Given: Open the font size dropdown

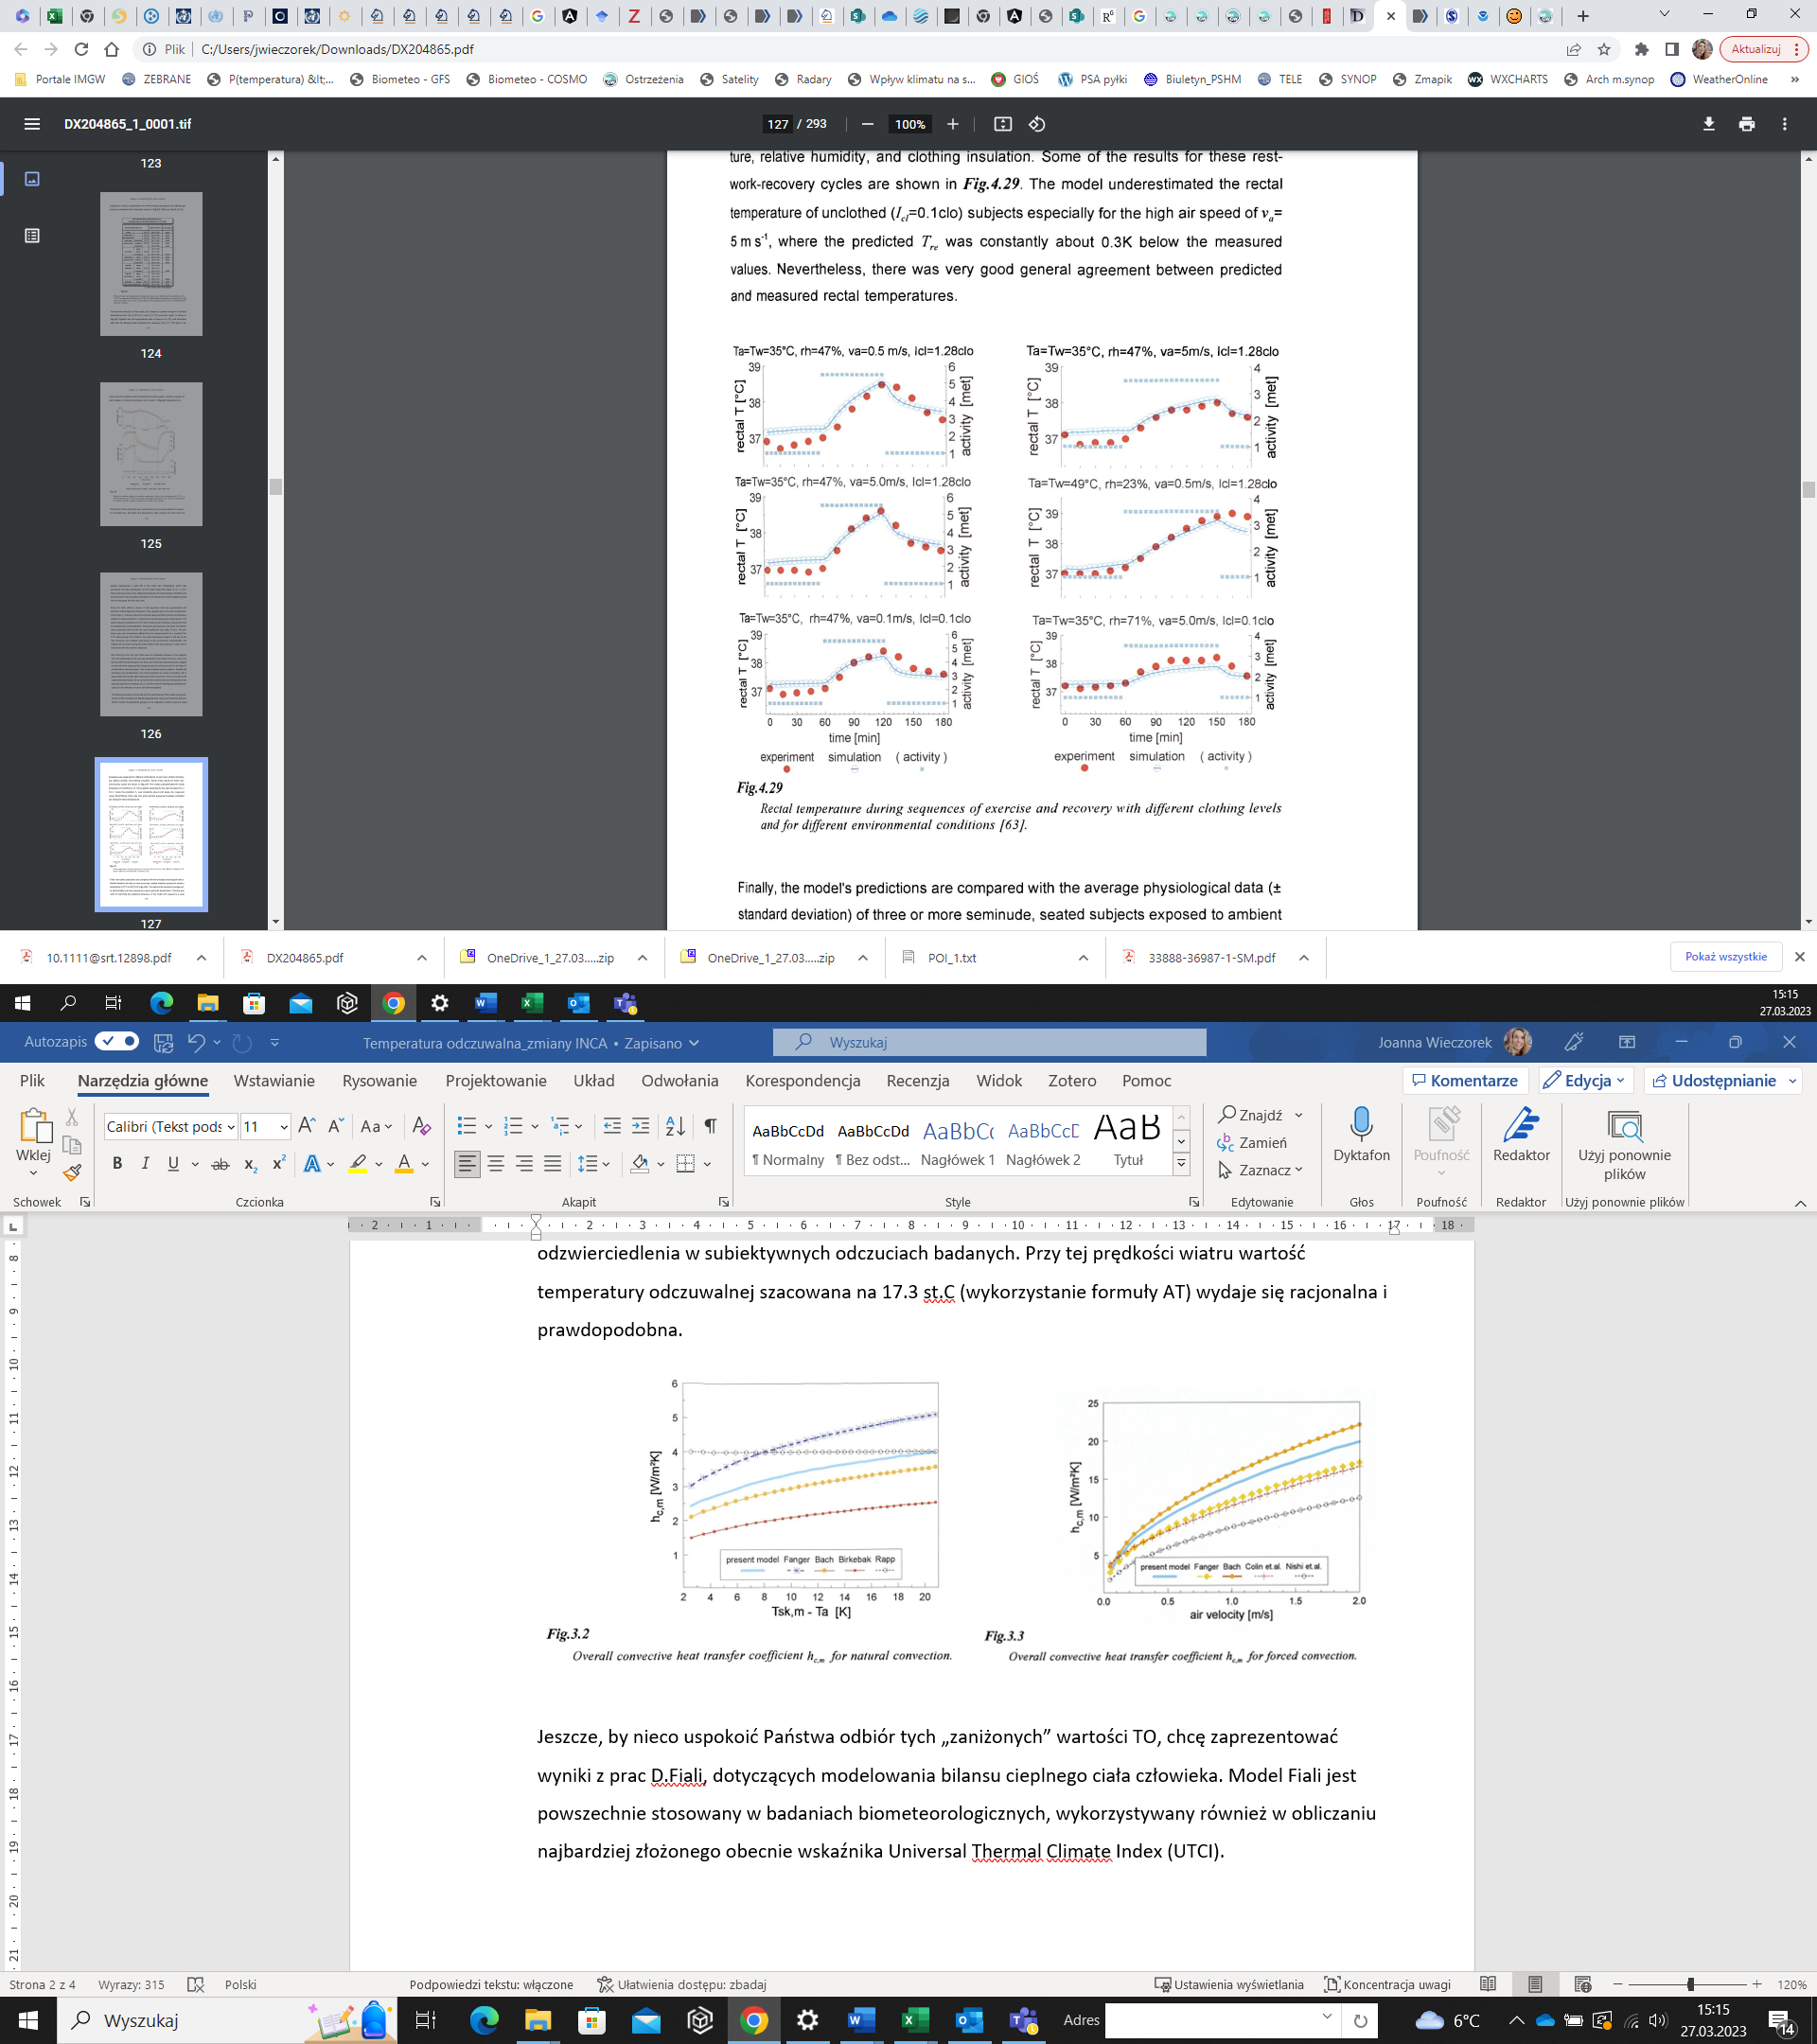Looking at the screenshot, I should [x=284, y=1127].
